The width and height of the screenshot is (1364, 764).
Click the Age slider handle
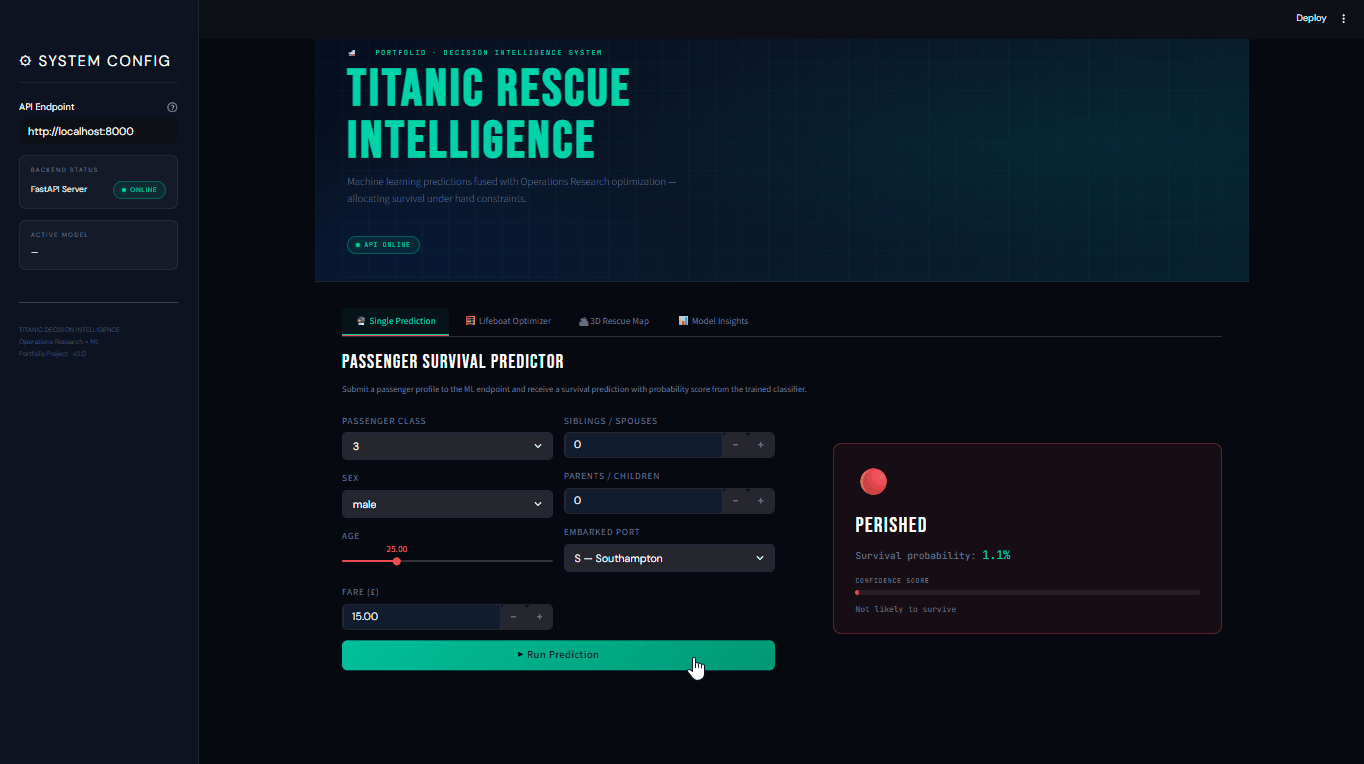pyautogui.click(x=397, y=561)
